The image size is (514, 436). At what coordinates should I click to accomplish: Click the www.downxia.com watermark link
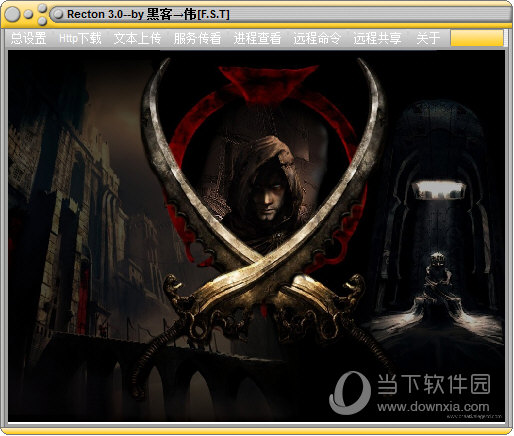click(433, 407)
